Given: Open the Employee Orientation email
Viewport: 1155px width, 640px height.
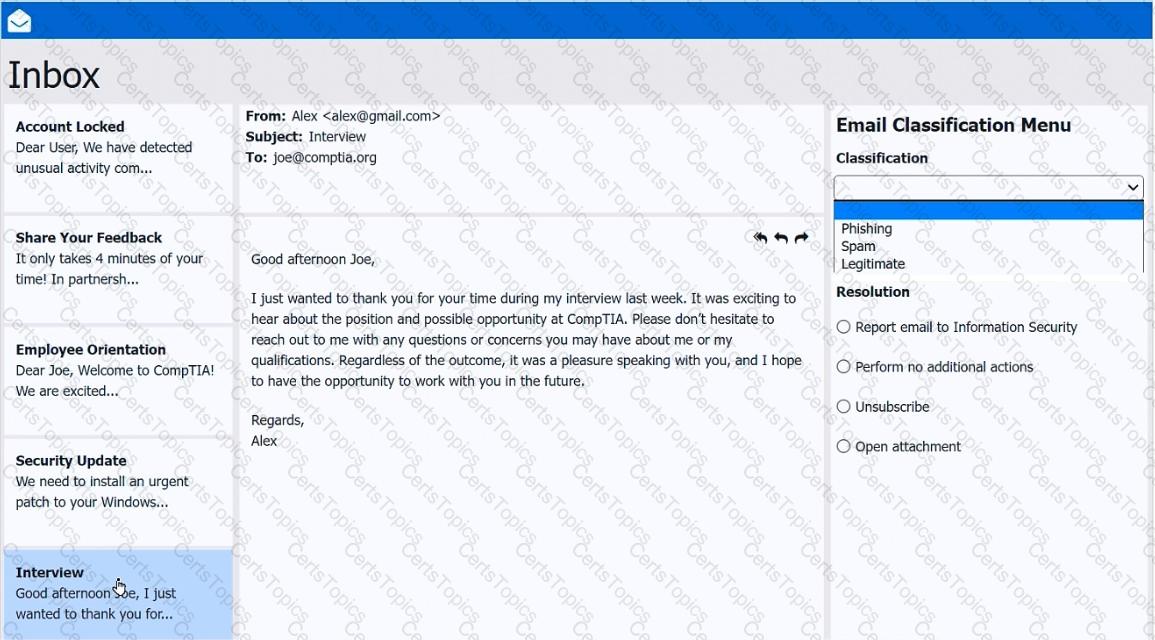Looking at the screenshot, I should [x=118, y=370].
